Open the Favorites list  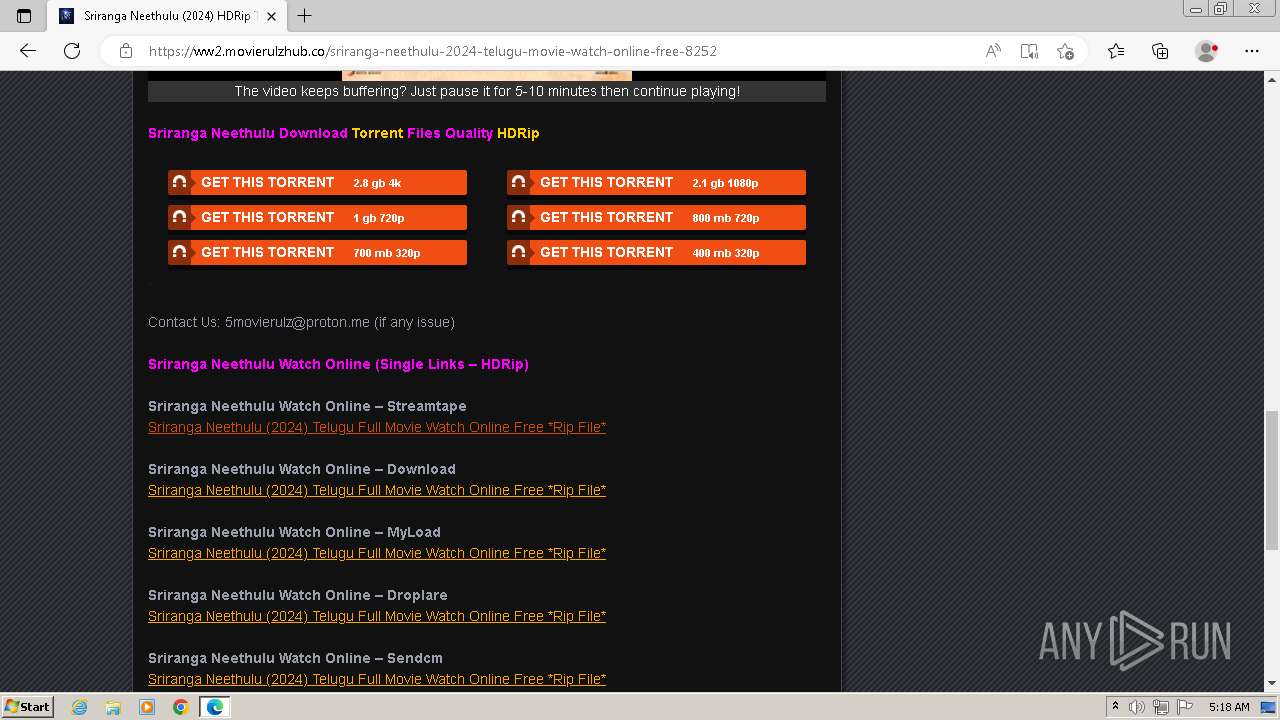(1116, 51)
